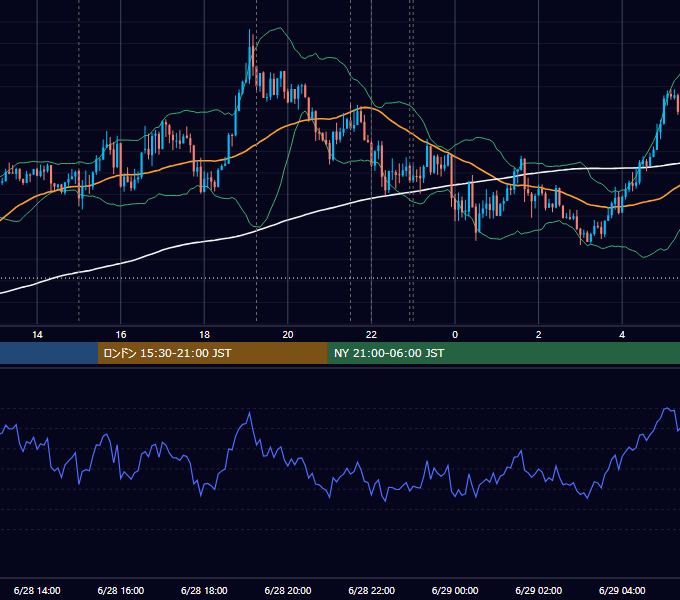Click the 16 hour axis label
This screenshot has width=680, height=600.
[x=121, y=335]
